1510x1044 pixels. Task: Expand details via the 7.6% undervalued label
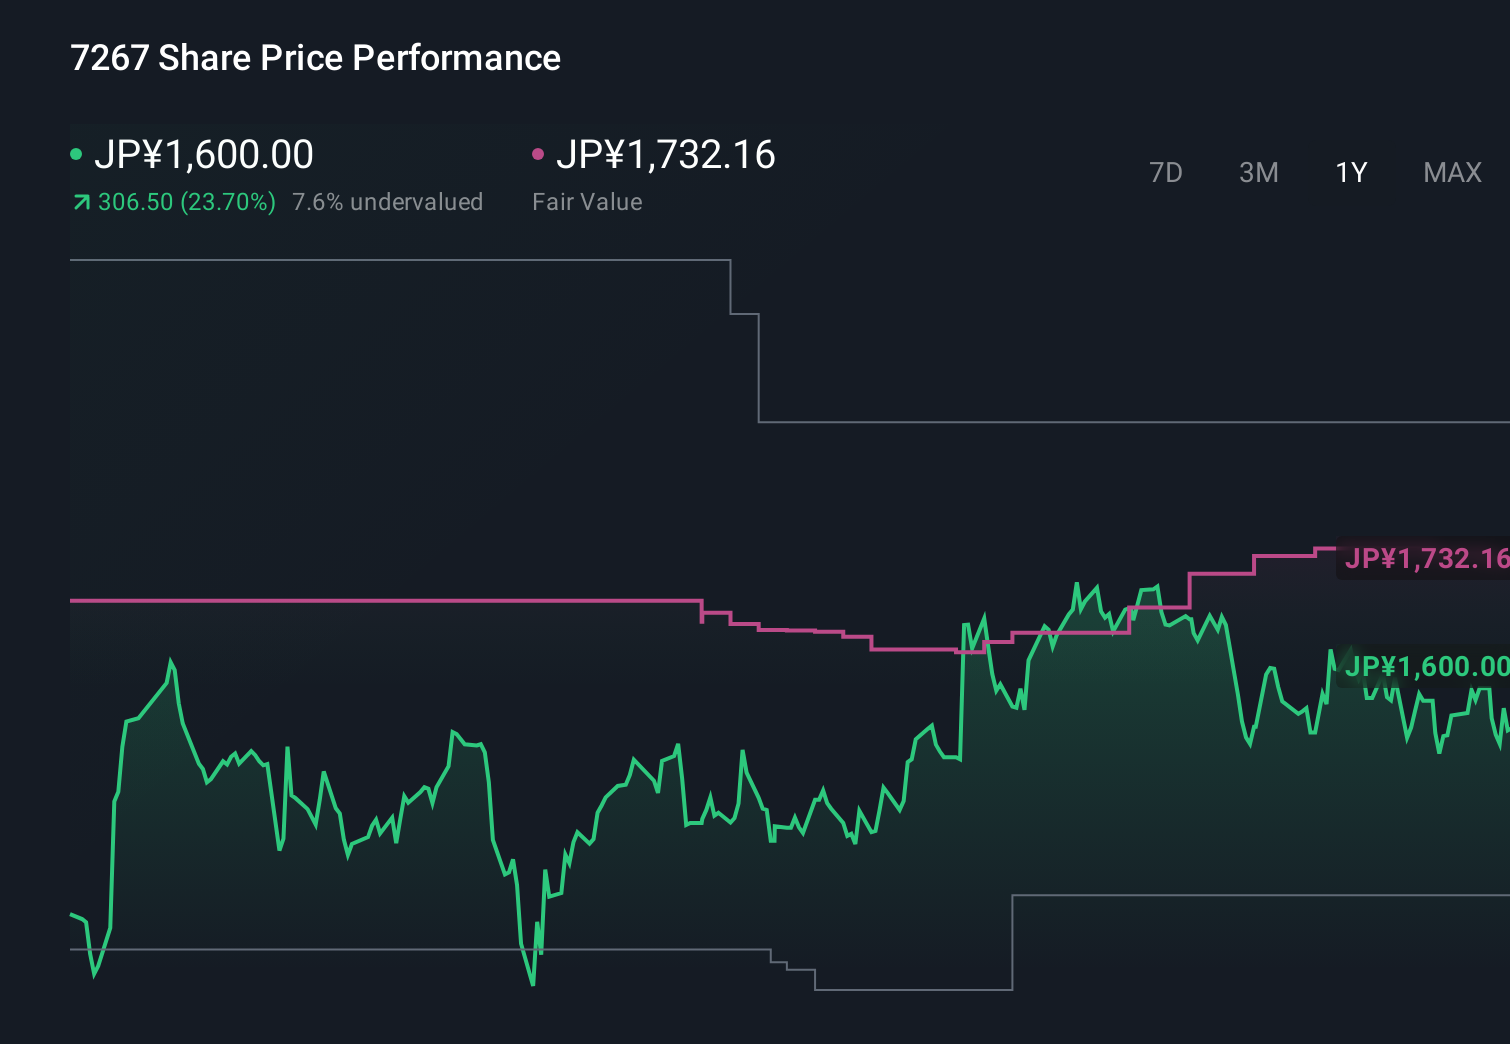(x=388, y=201)
